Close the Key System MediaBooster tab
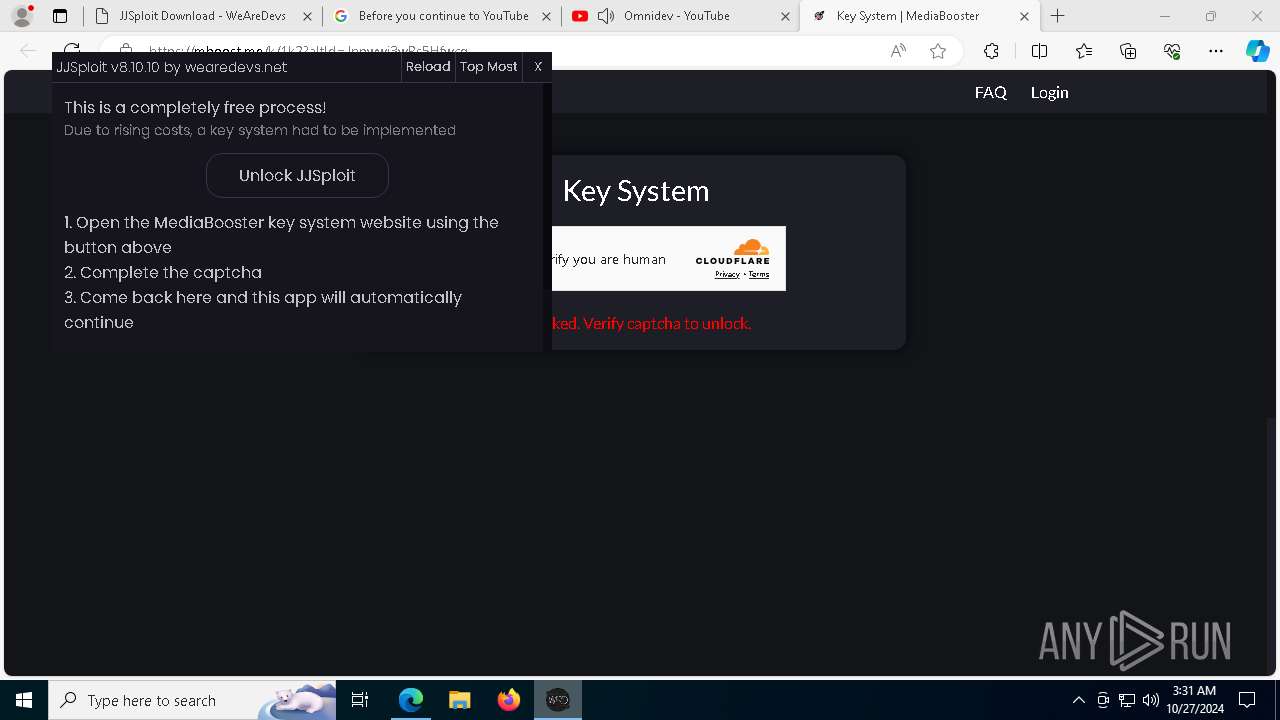 pos(1023,16)
